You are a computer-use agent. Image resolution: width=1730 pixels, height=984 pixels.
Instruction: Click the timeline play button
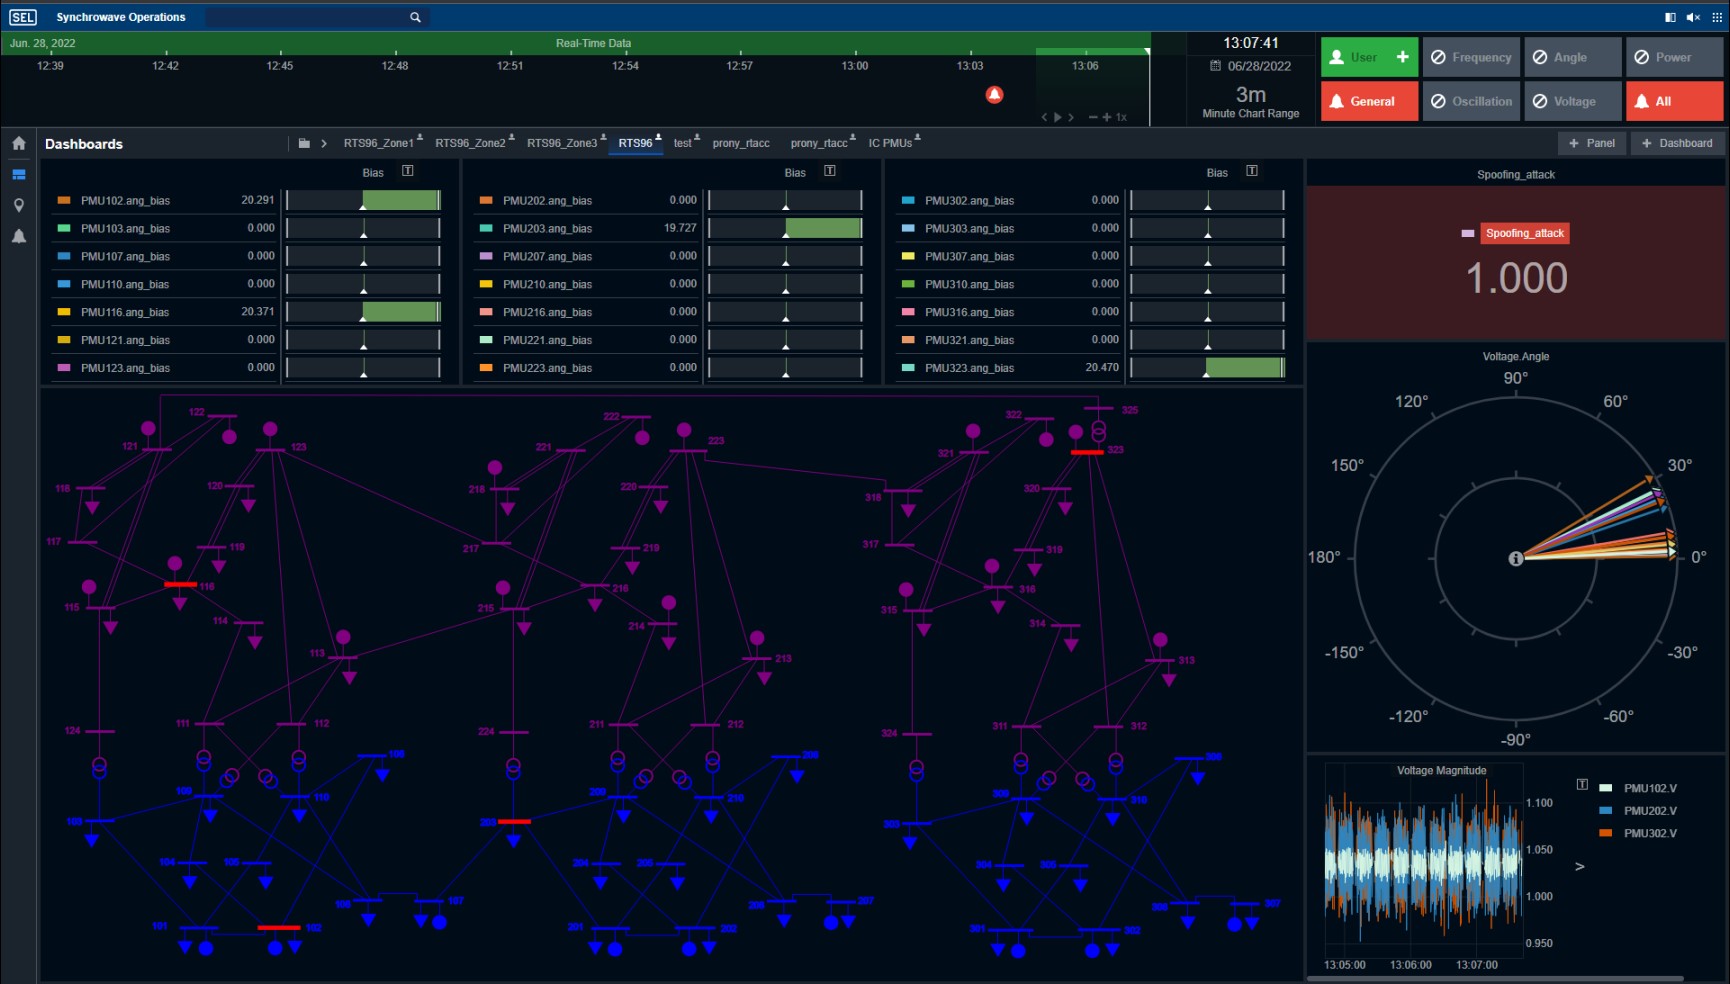click(x=1058, y=117)
